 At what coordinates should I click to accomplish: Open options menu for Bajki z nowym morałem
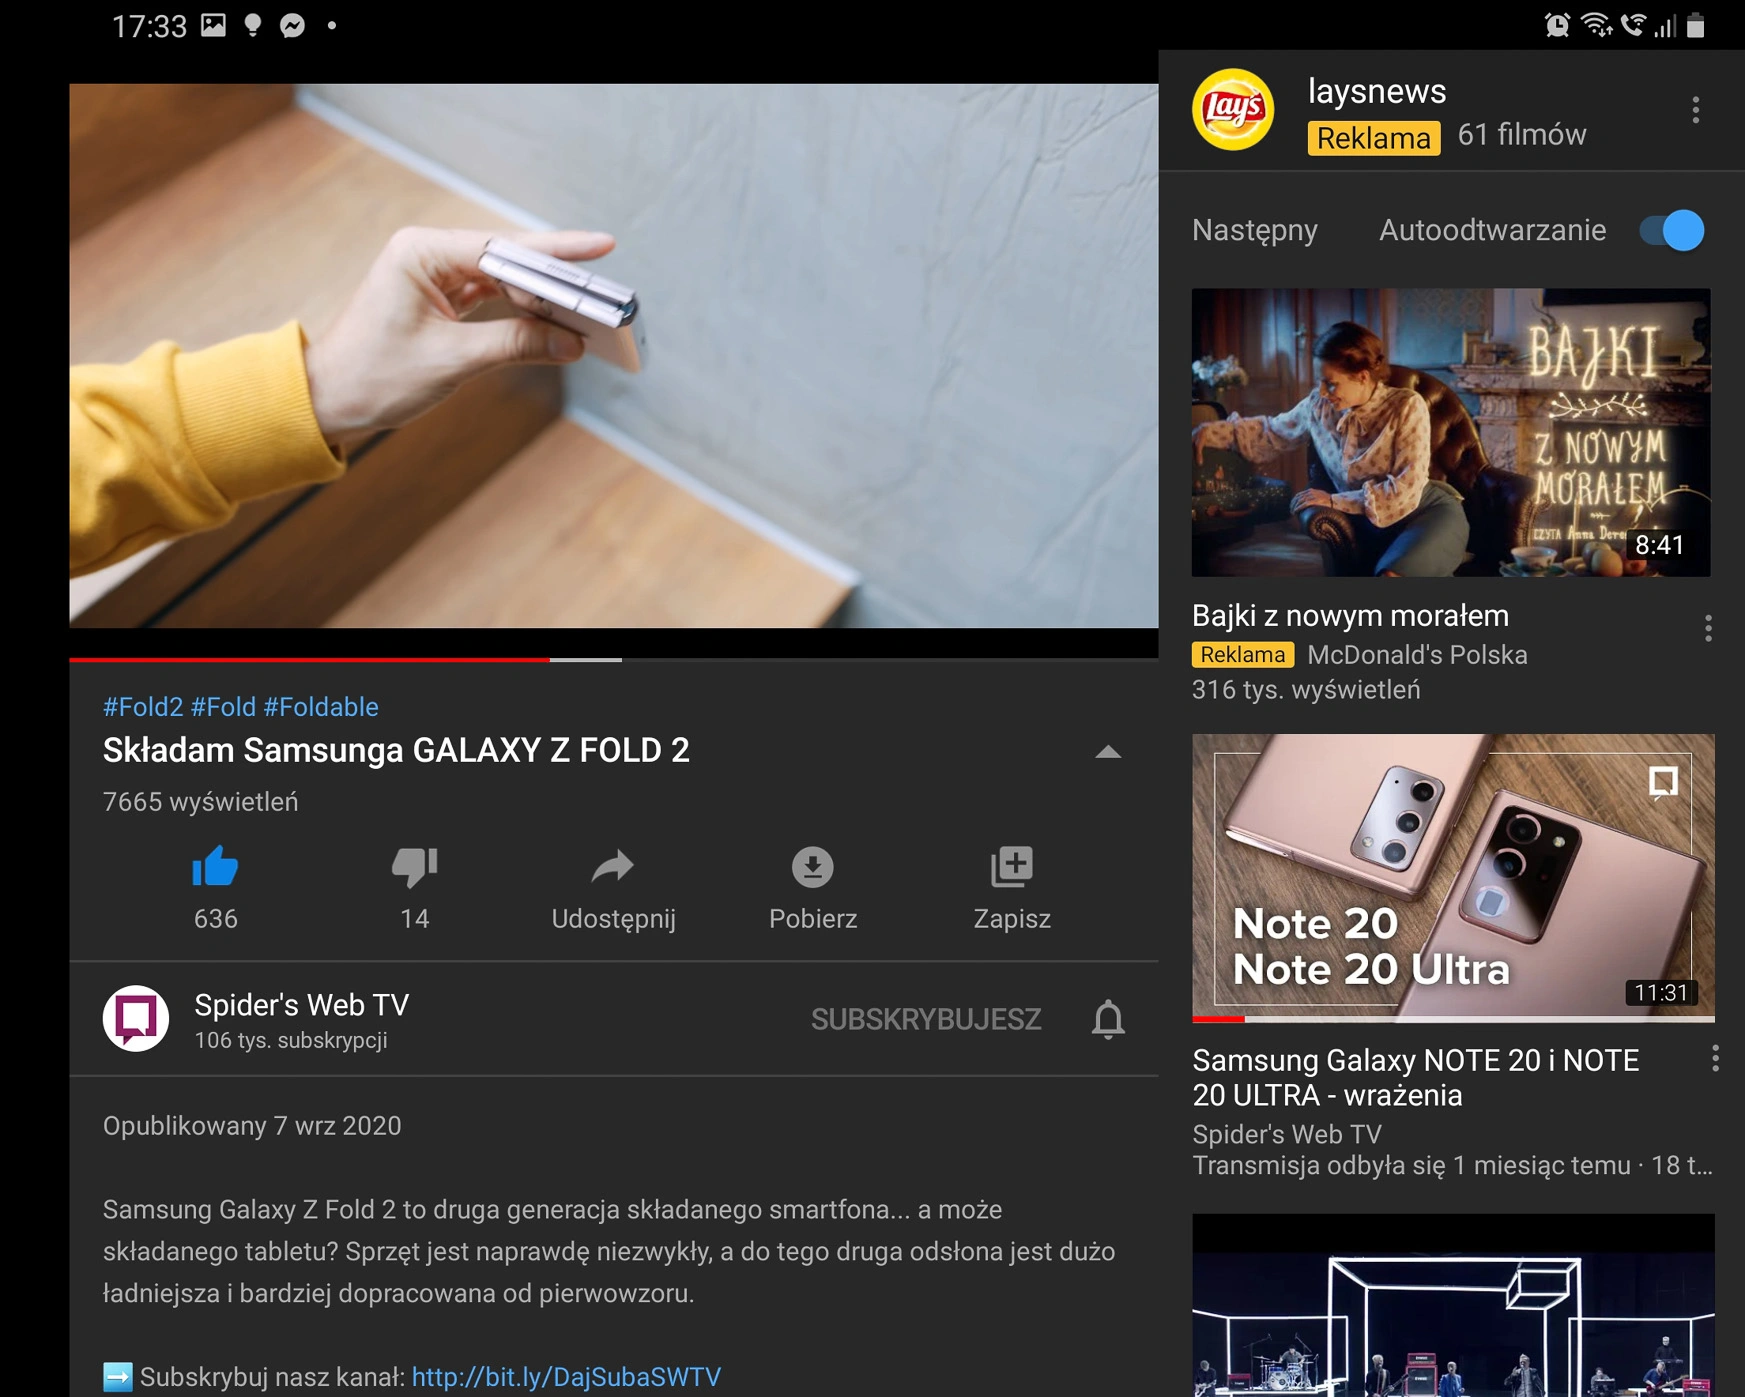tap(1708, 628)
